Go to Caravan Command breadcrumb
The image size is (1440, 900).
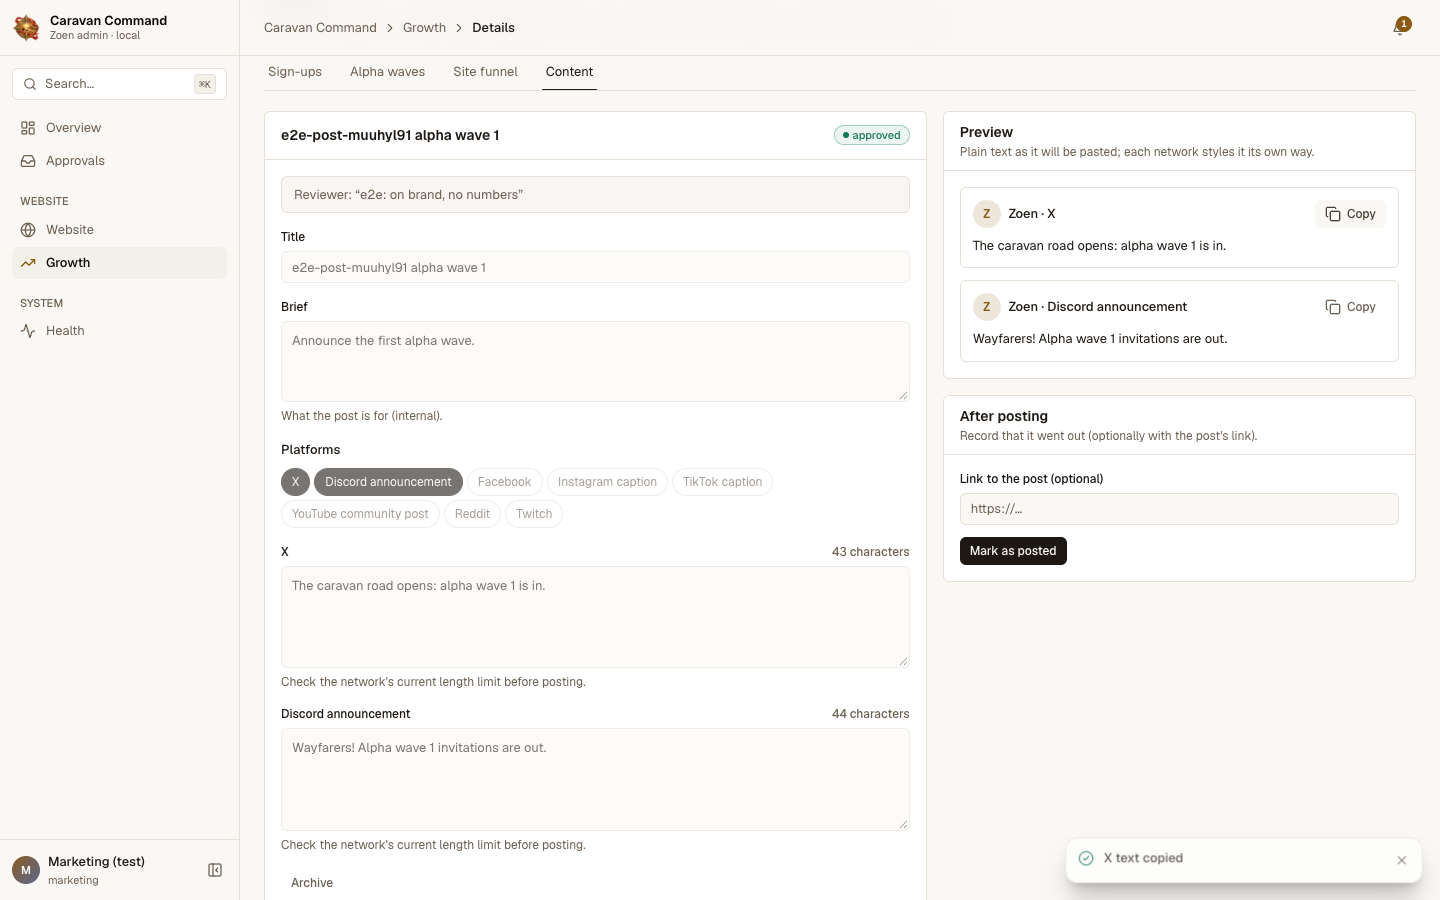(320, 28)
